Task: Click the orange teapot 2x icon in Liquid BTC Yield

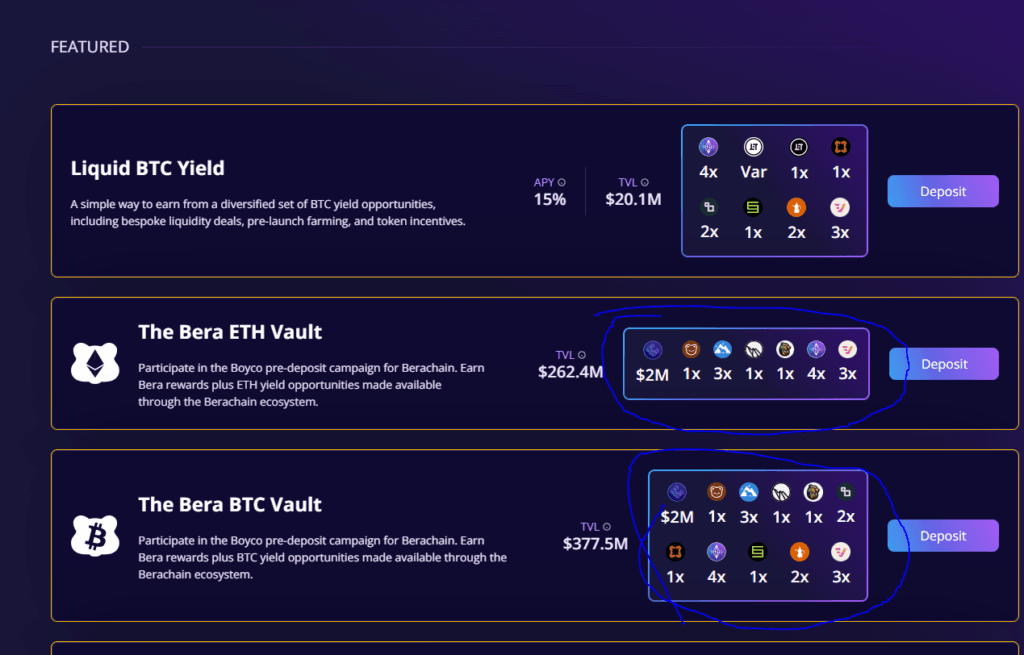Action: (x=797, y=208)
